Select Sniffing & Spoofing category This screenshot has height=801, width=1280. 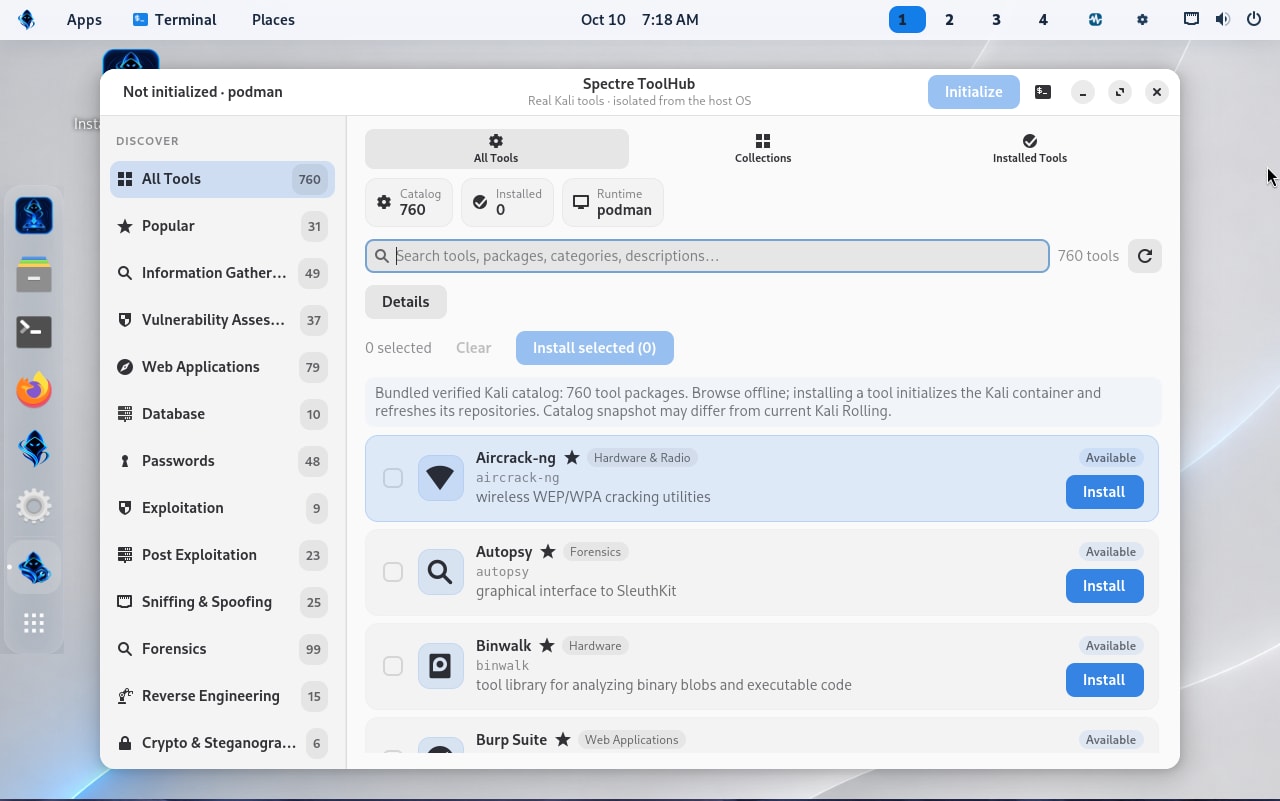[222, 602]
